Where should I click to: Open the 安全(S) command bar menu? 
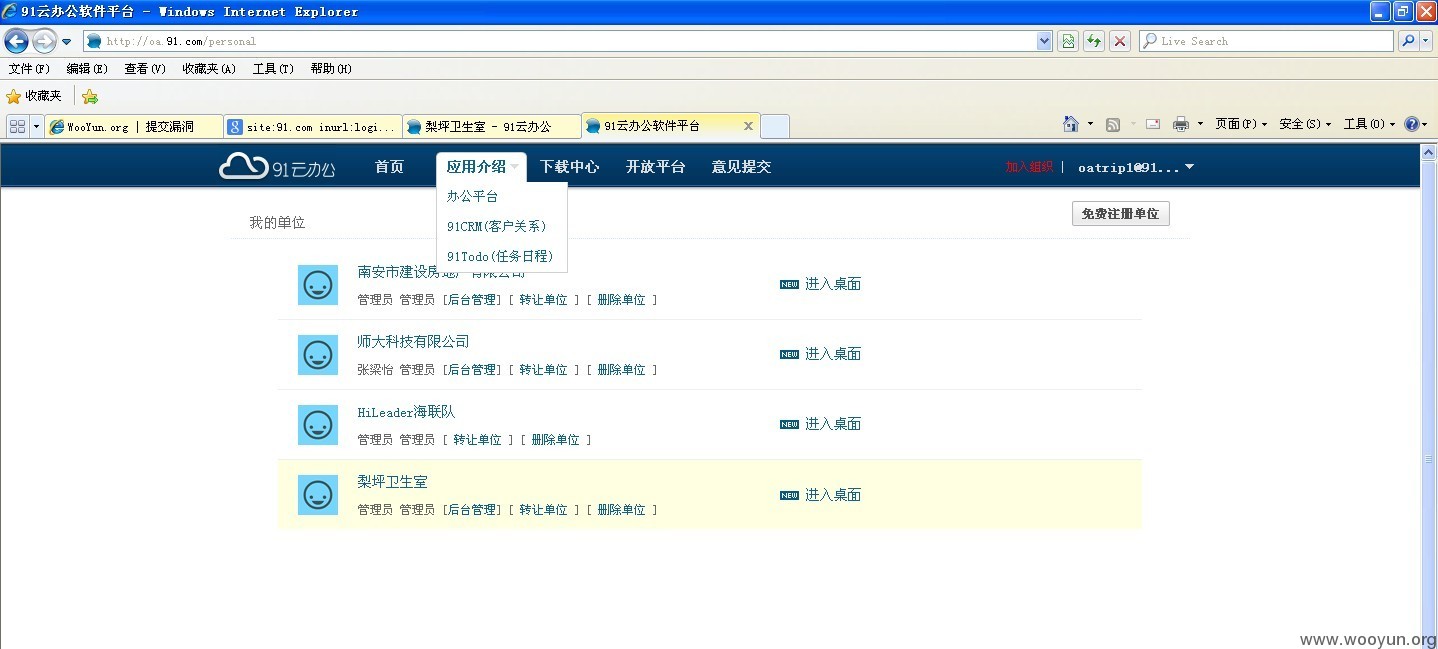point(1305,124)
